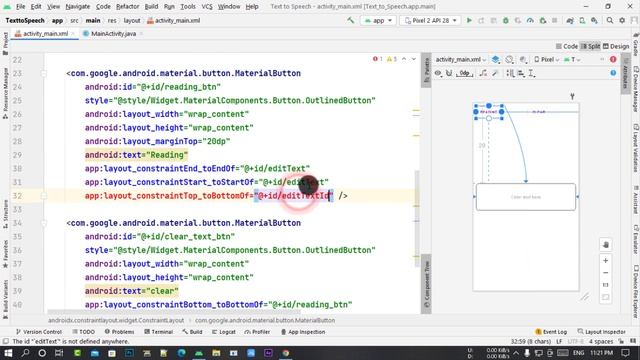Open the Gradle side panel

[636, 45]
